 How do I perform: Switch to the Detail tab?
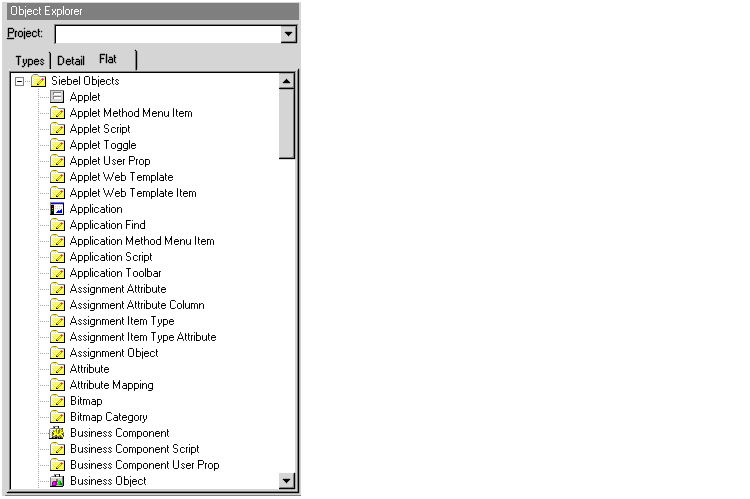pos(71,61)
